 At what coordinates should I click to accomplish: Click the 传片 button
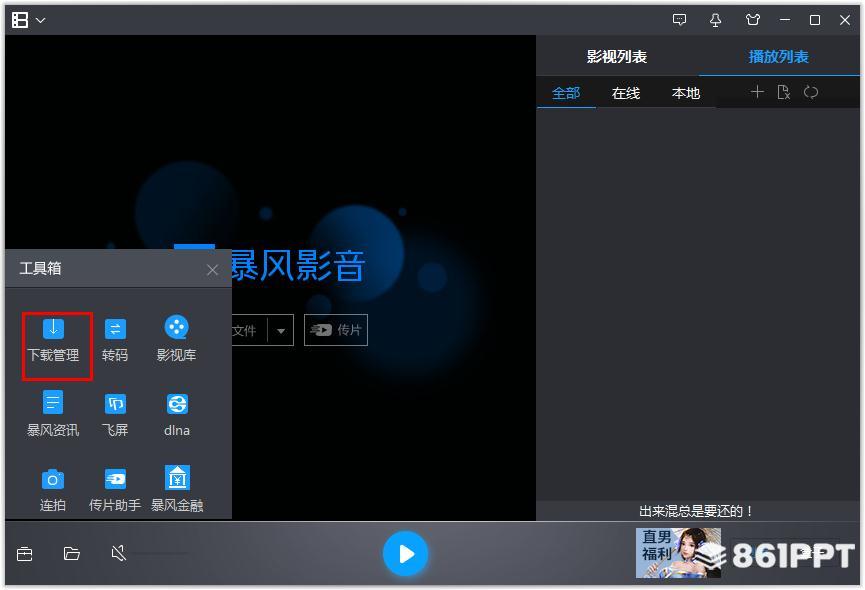point(336,330)
